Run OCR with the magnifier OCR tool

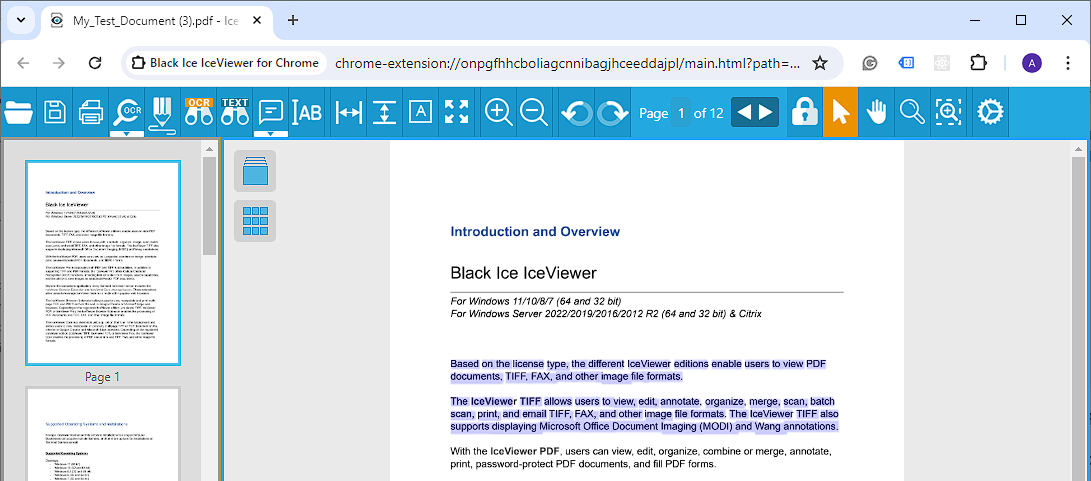tap(127, 110)
